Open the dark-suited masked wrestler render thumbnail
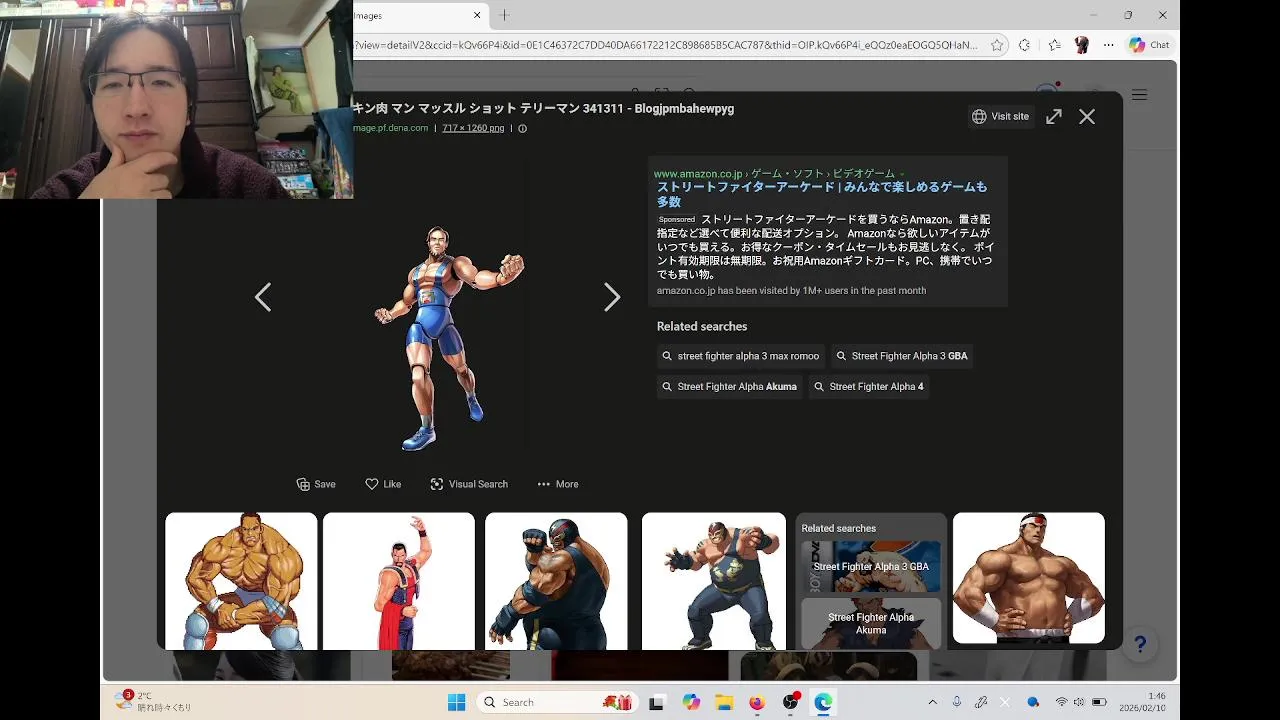The height and width of the screenshot is (720, 1280). point(714,580)
